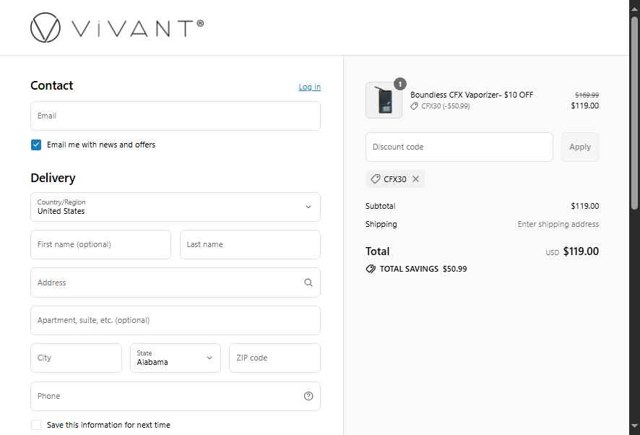
Task: Click the First name (optional) field
Action: coord(101,244)
